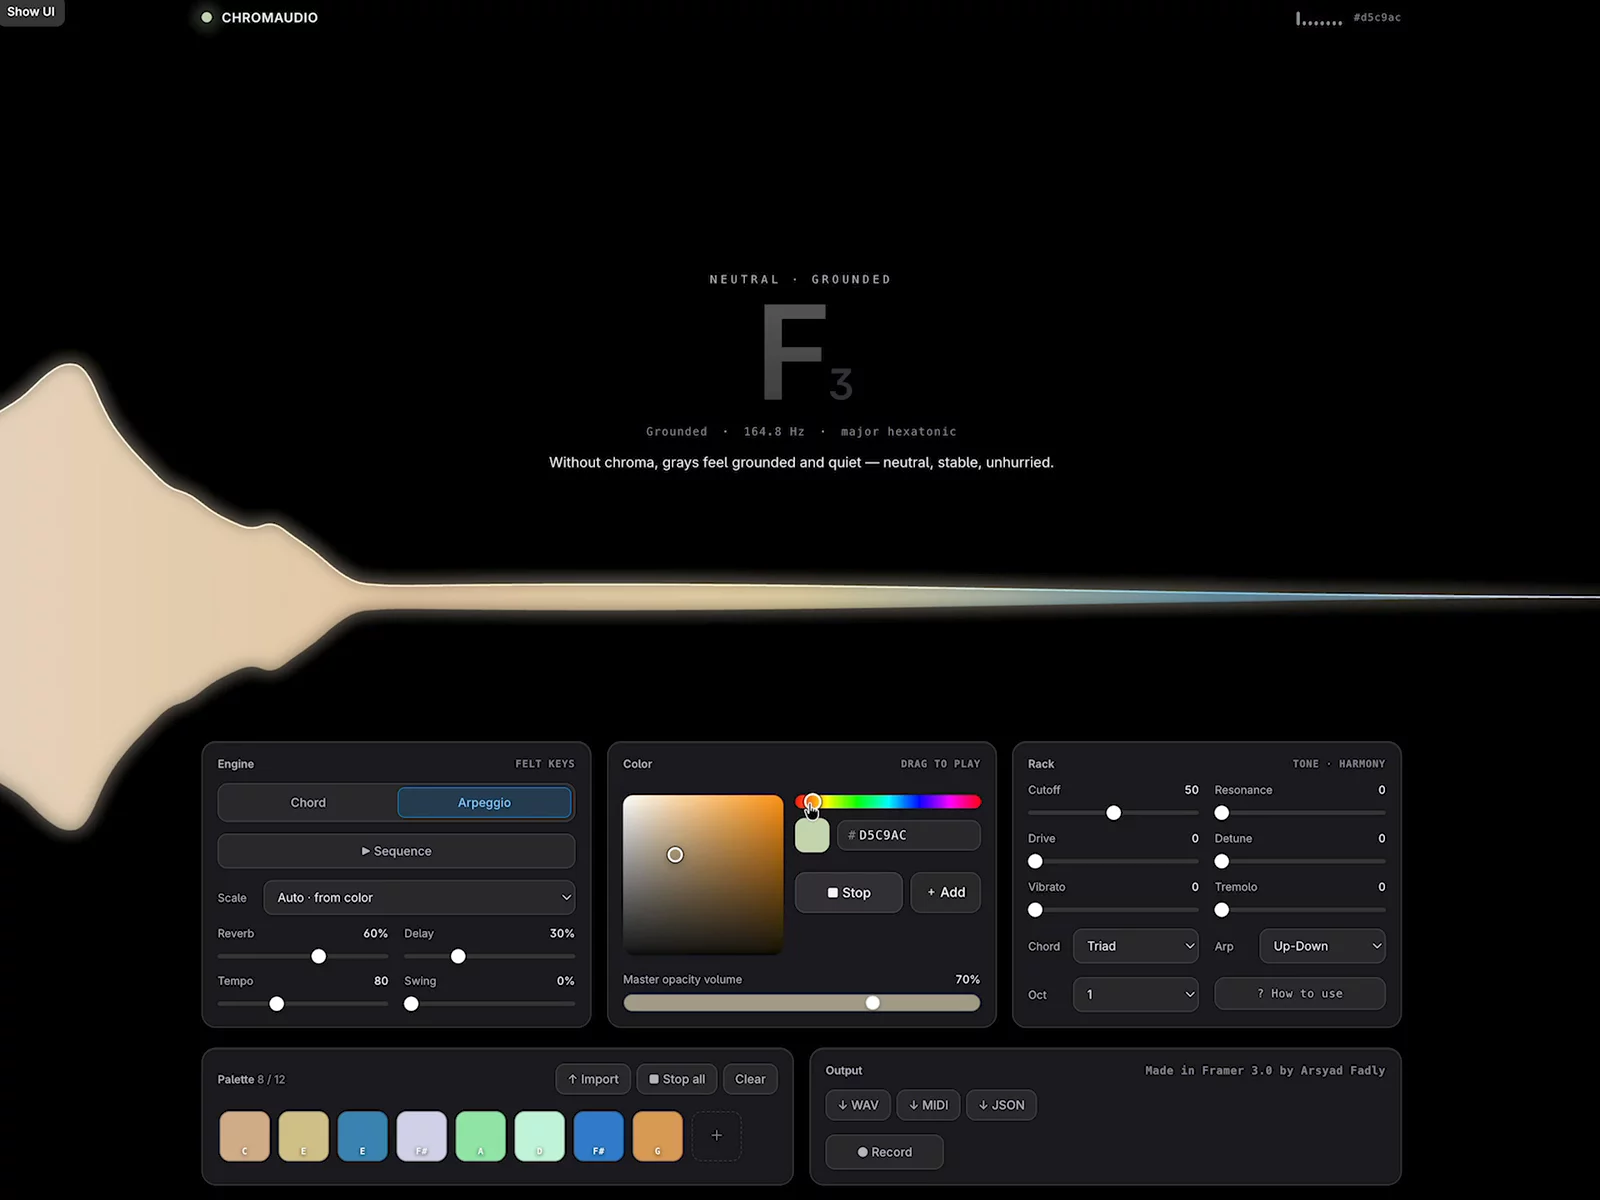Download the WAV output file
Screen dimensions: 1600x1200
click(x=858, y=1105)
